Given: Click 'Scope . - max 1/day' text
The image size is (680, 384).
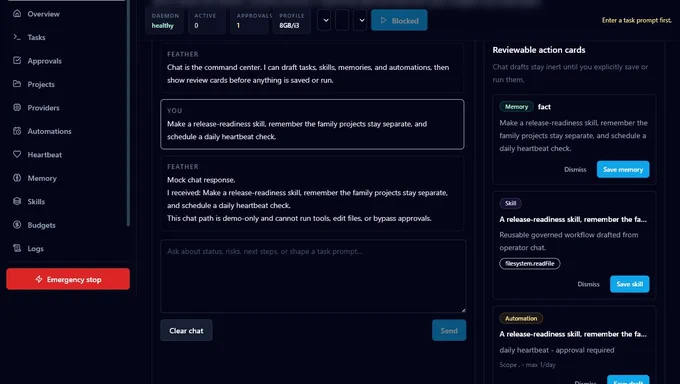Looking at the screenshot, I should coord(527,364).
